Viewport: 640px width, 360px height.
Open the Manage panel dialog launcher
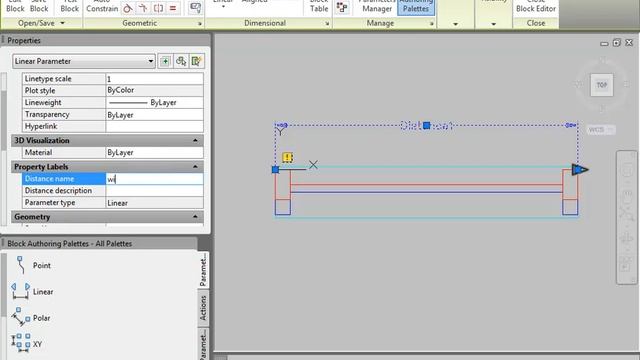pyautogui.click(x=431, y=24)
